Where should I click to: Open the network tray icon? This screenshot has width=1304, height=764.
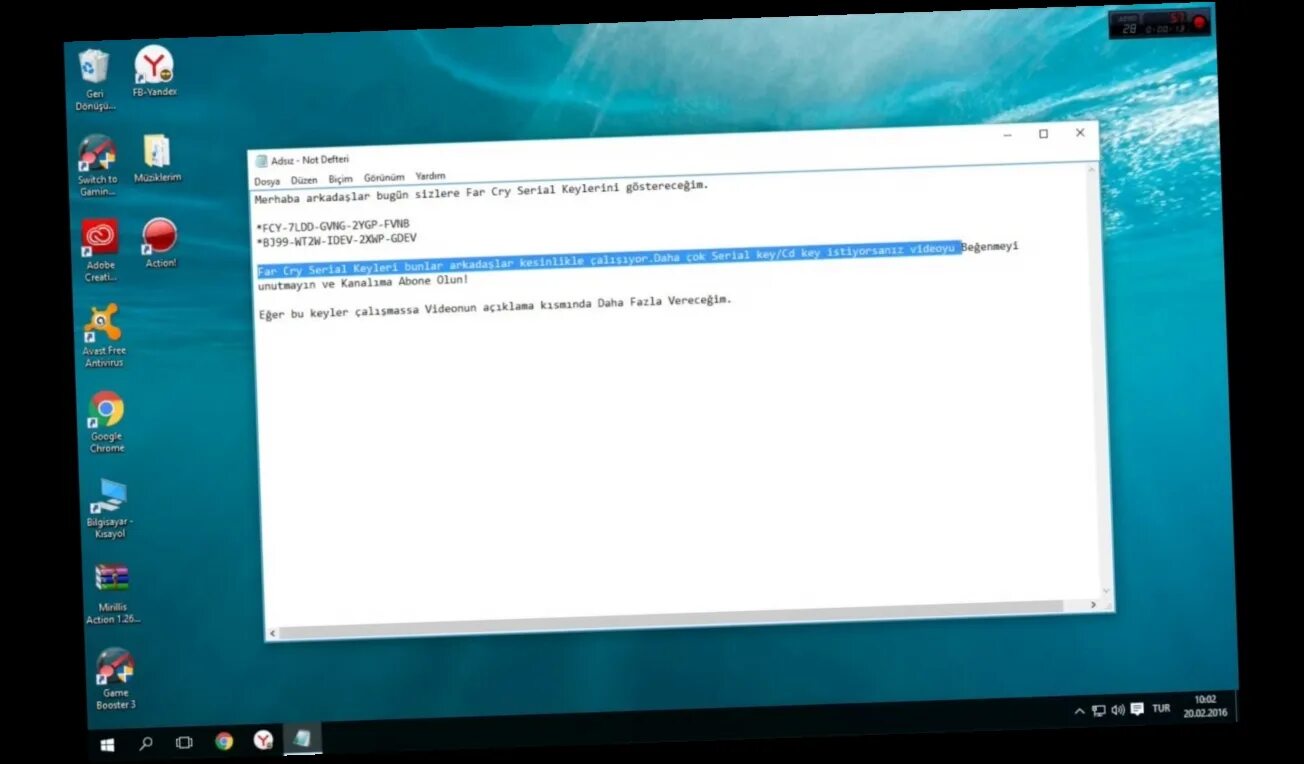pyautogui.click(x=1099, y=710)
